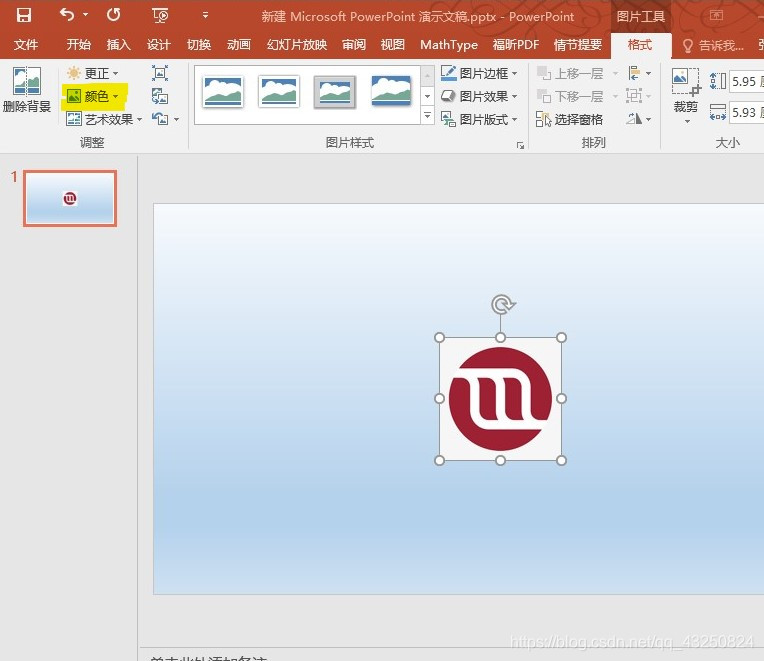
Task: Switch to the 插入 tab
Action: coord(118,45)
